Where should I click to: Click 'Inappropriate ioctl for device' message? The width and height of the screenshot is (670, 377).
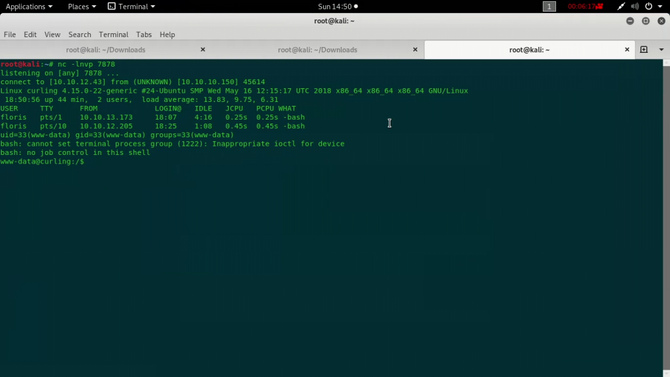point(278,144)
